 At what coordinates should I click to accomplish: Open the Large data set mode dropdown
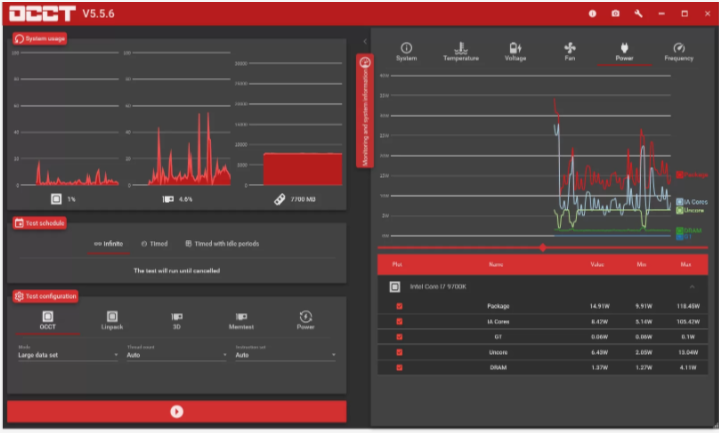[68, 355]
